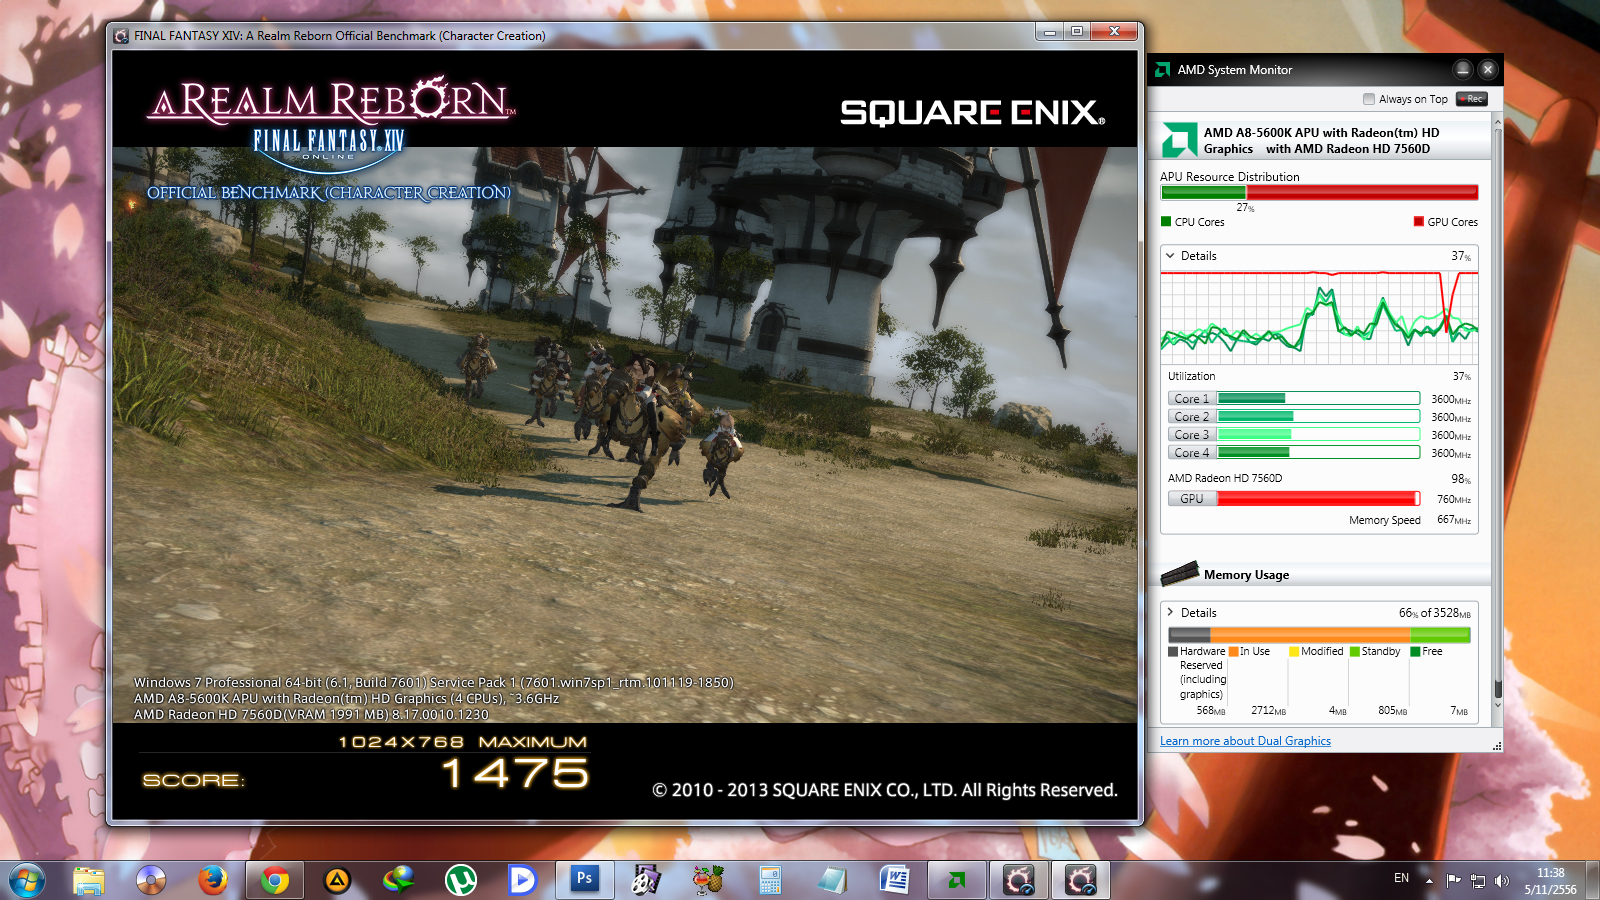This screenshot has height=900, width=1600.
Task: Expand the Memory Usage Details section
Action: 1170,612
